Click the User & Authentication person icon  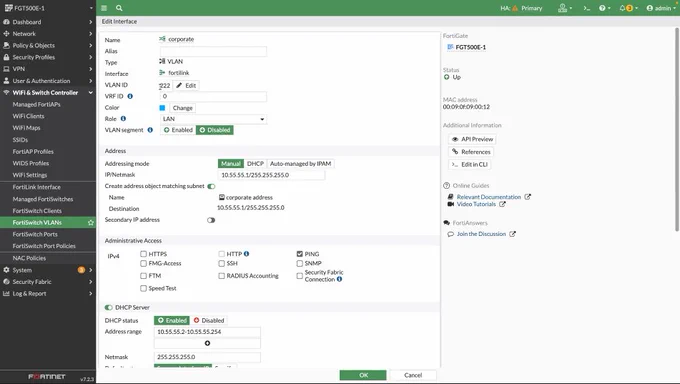tap(6, 81)
